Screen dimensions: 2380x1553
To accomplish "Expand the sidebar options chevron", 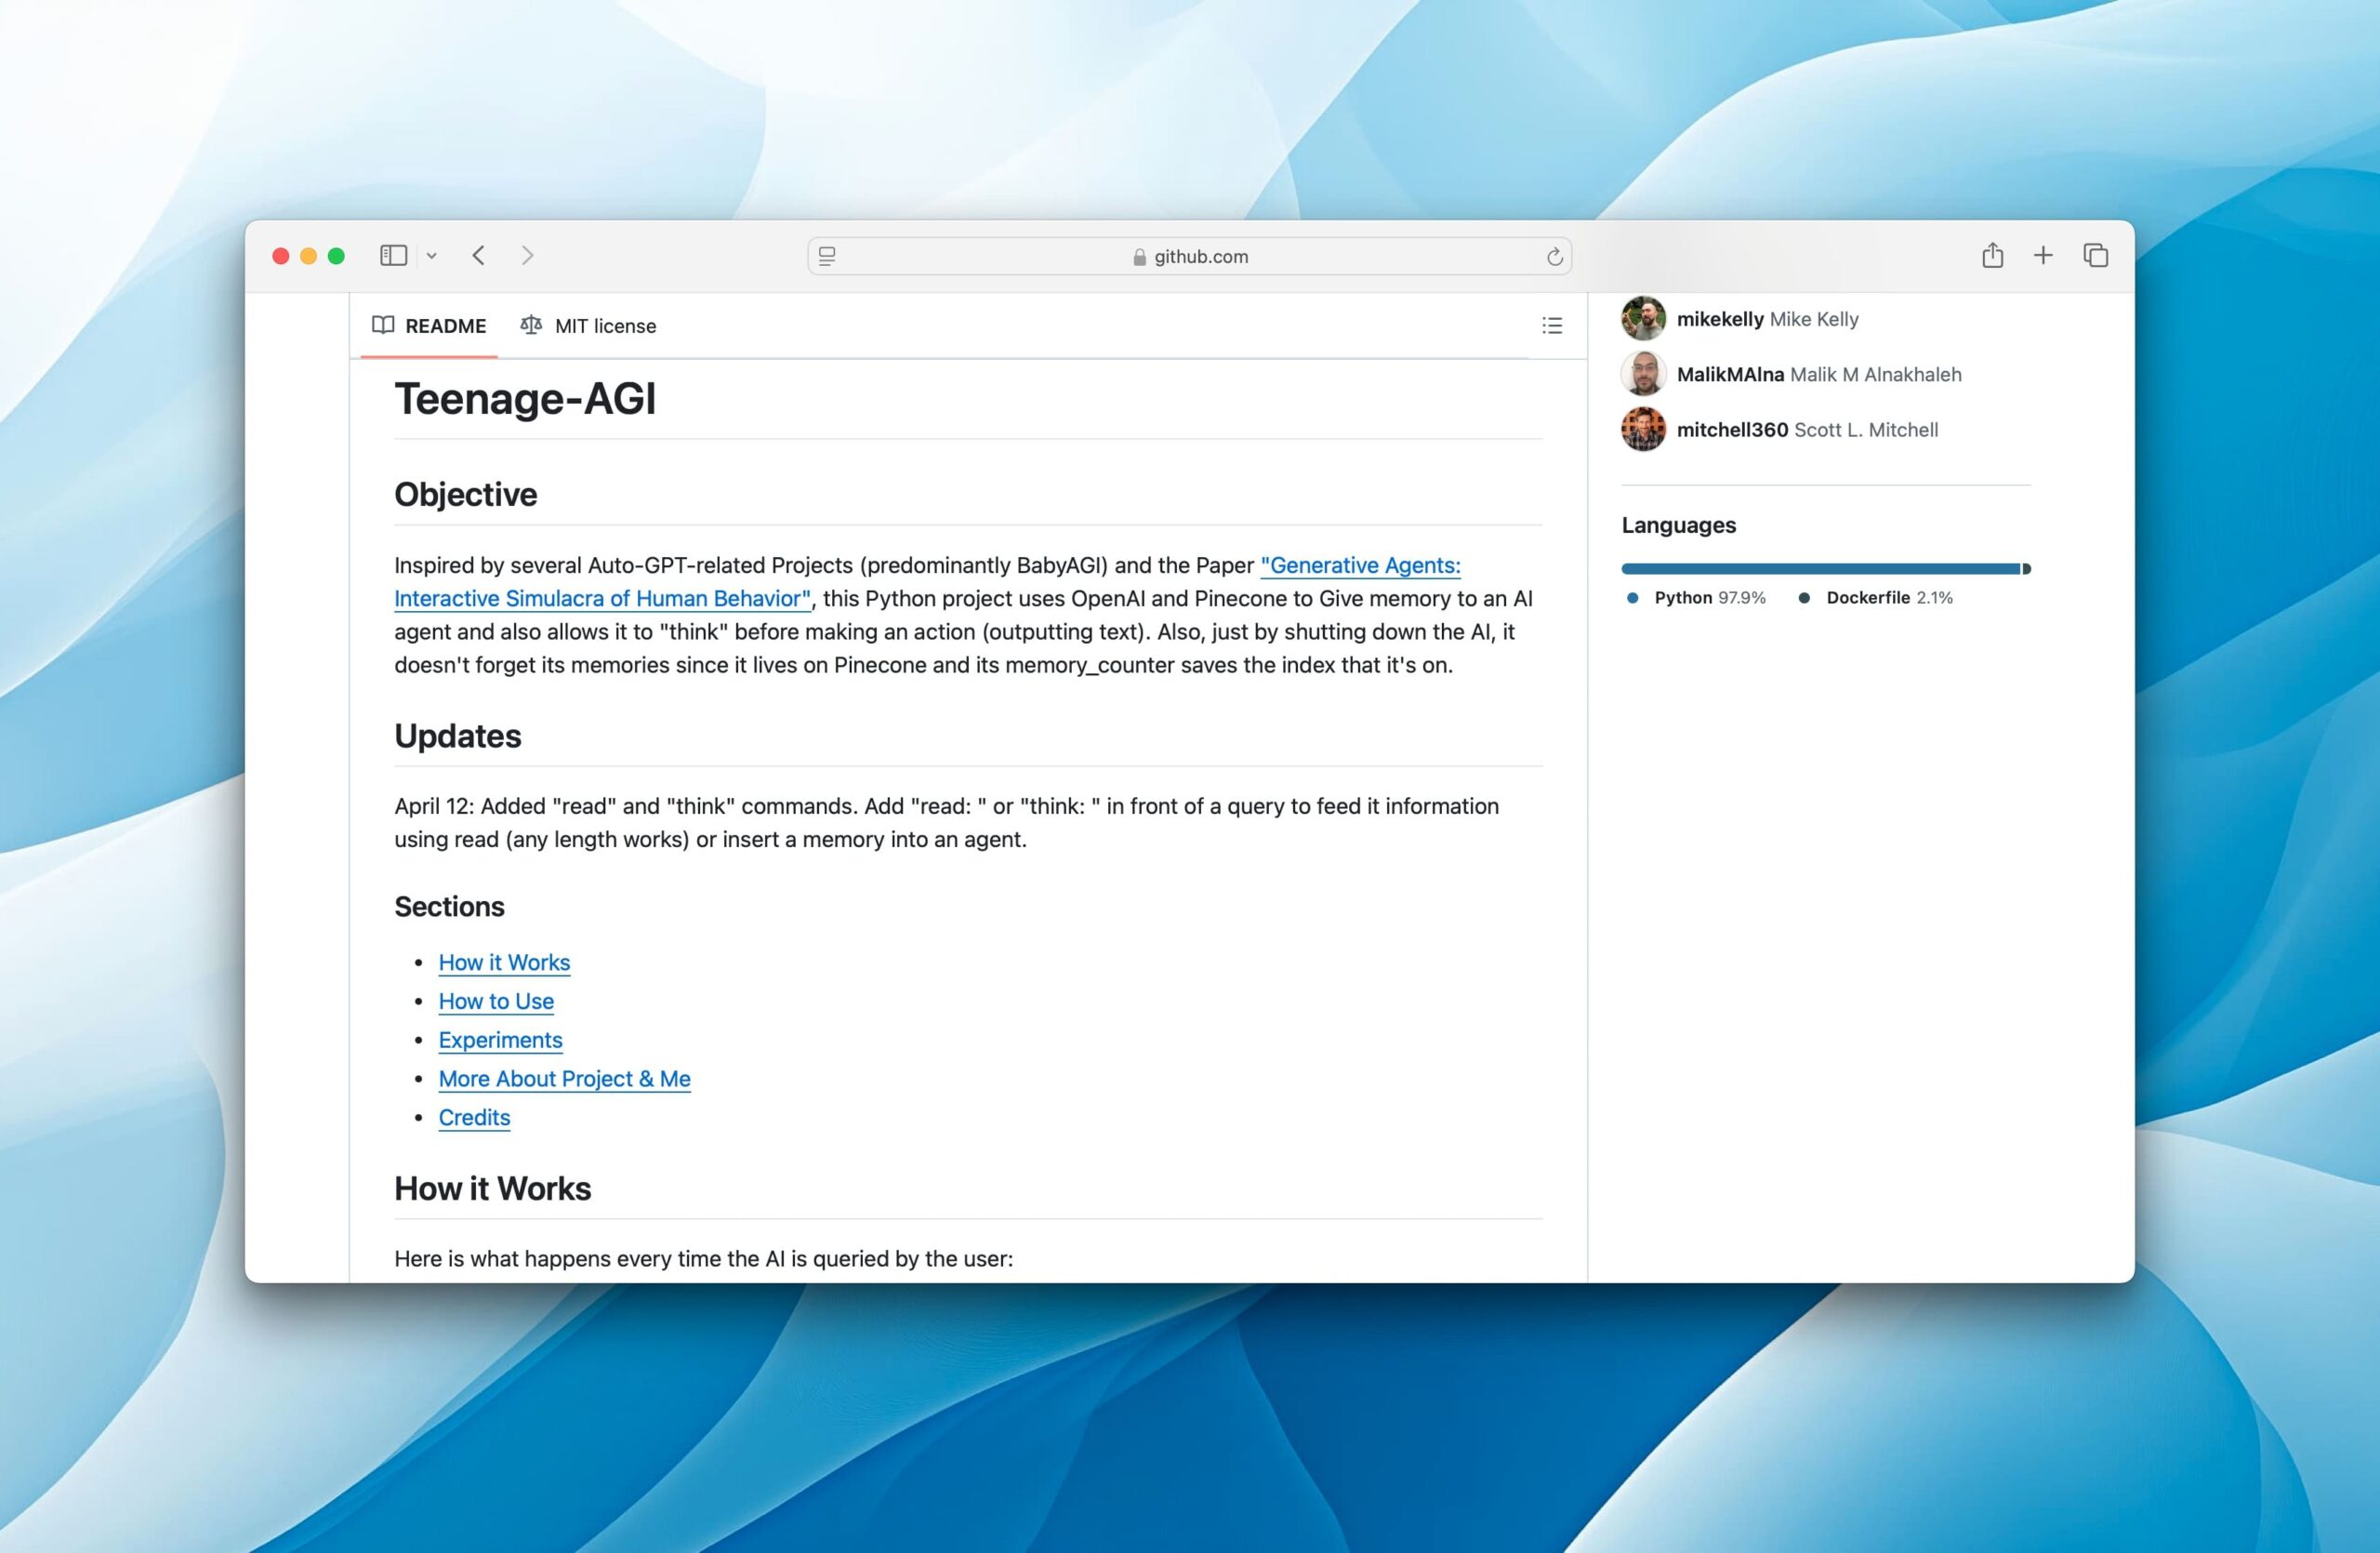I will click(x=431, y=256).
